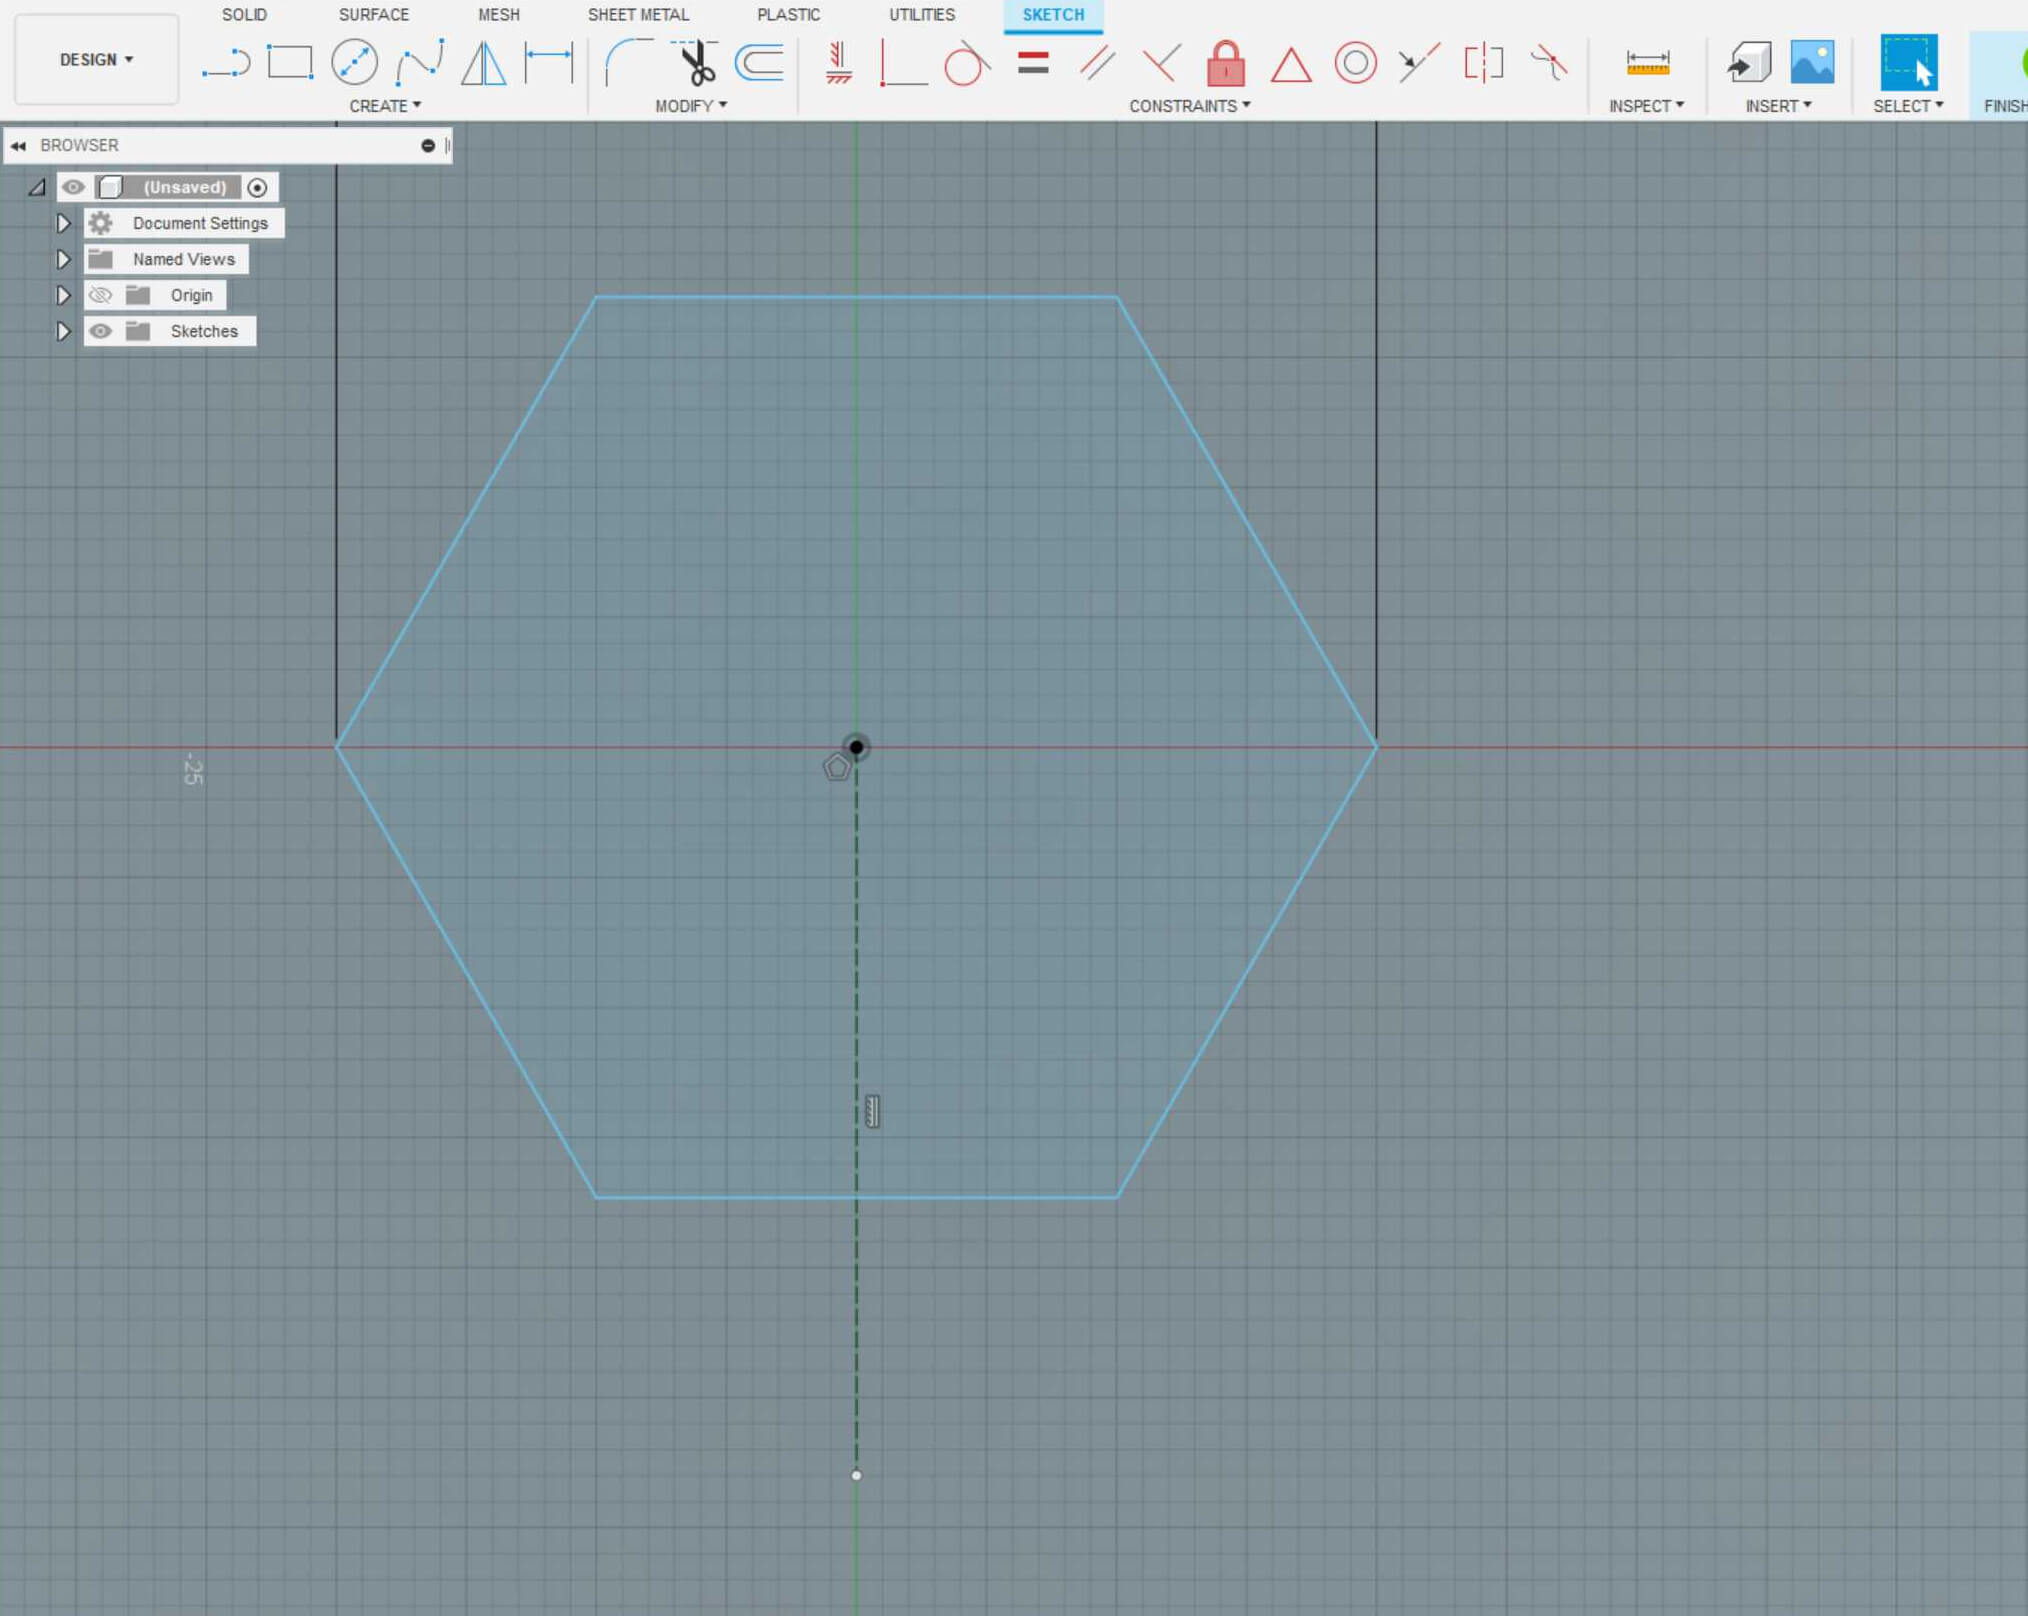The image size is (2028, 1616).
Task: Expand the Named Views node
Action: [63, 259]
